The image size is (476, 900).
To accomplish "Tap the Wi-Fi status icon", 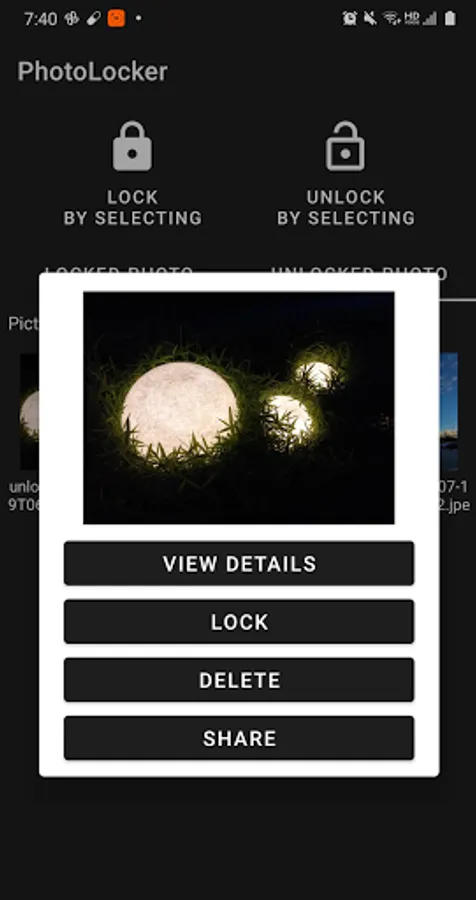I will tap(392, 18).
